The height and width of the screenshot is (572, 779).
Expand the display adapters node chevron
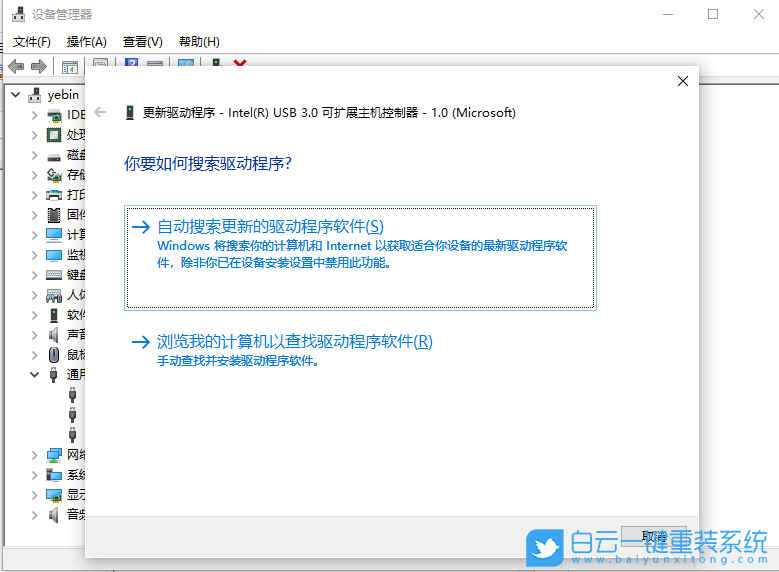click(34, 495)
